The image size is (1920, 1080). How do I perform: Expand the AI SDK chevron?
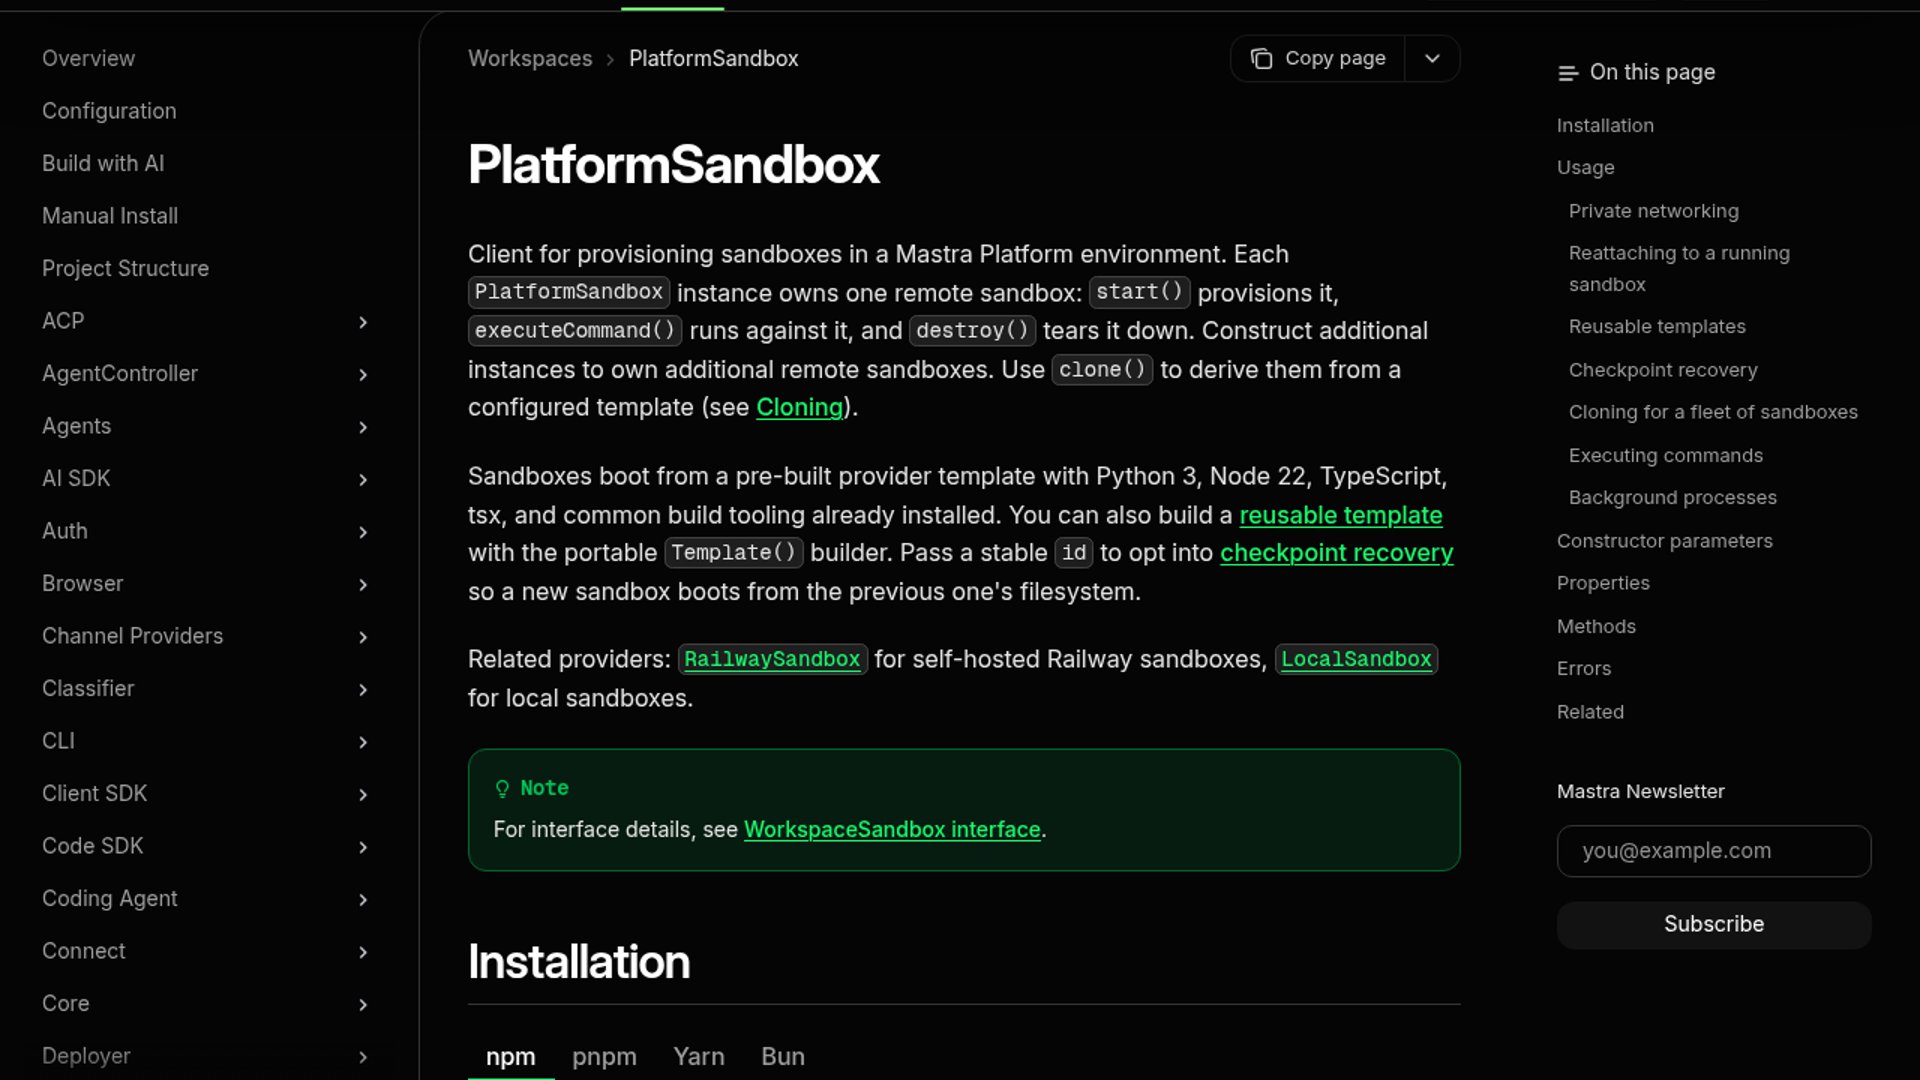(x=363, y=480)
